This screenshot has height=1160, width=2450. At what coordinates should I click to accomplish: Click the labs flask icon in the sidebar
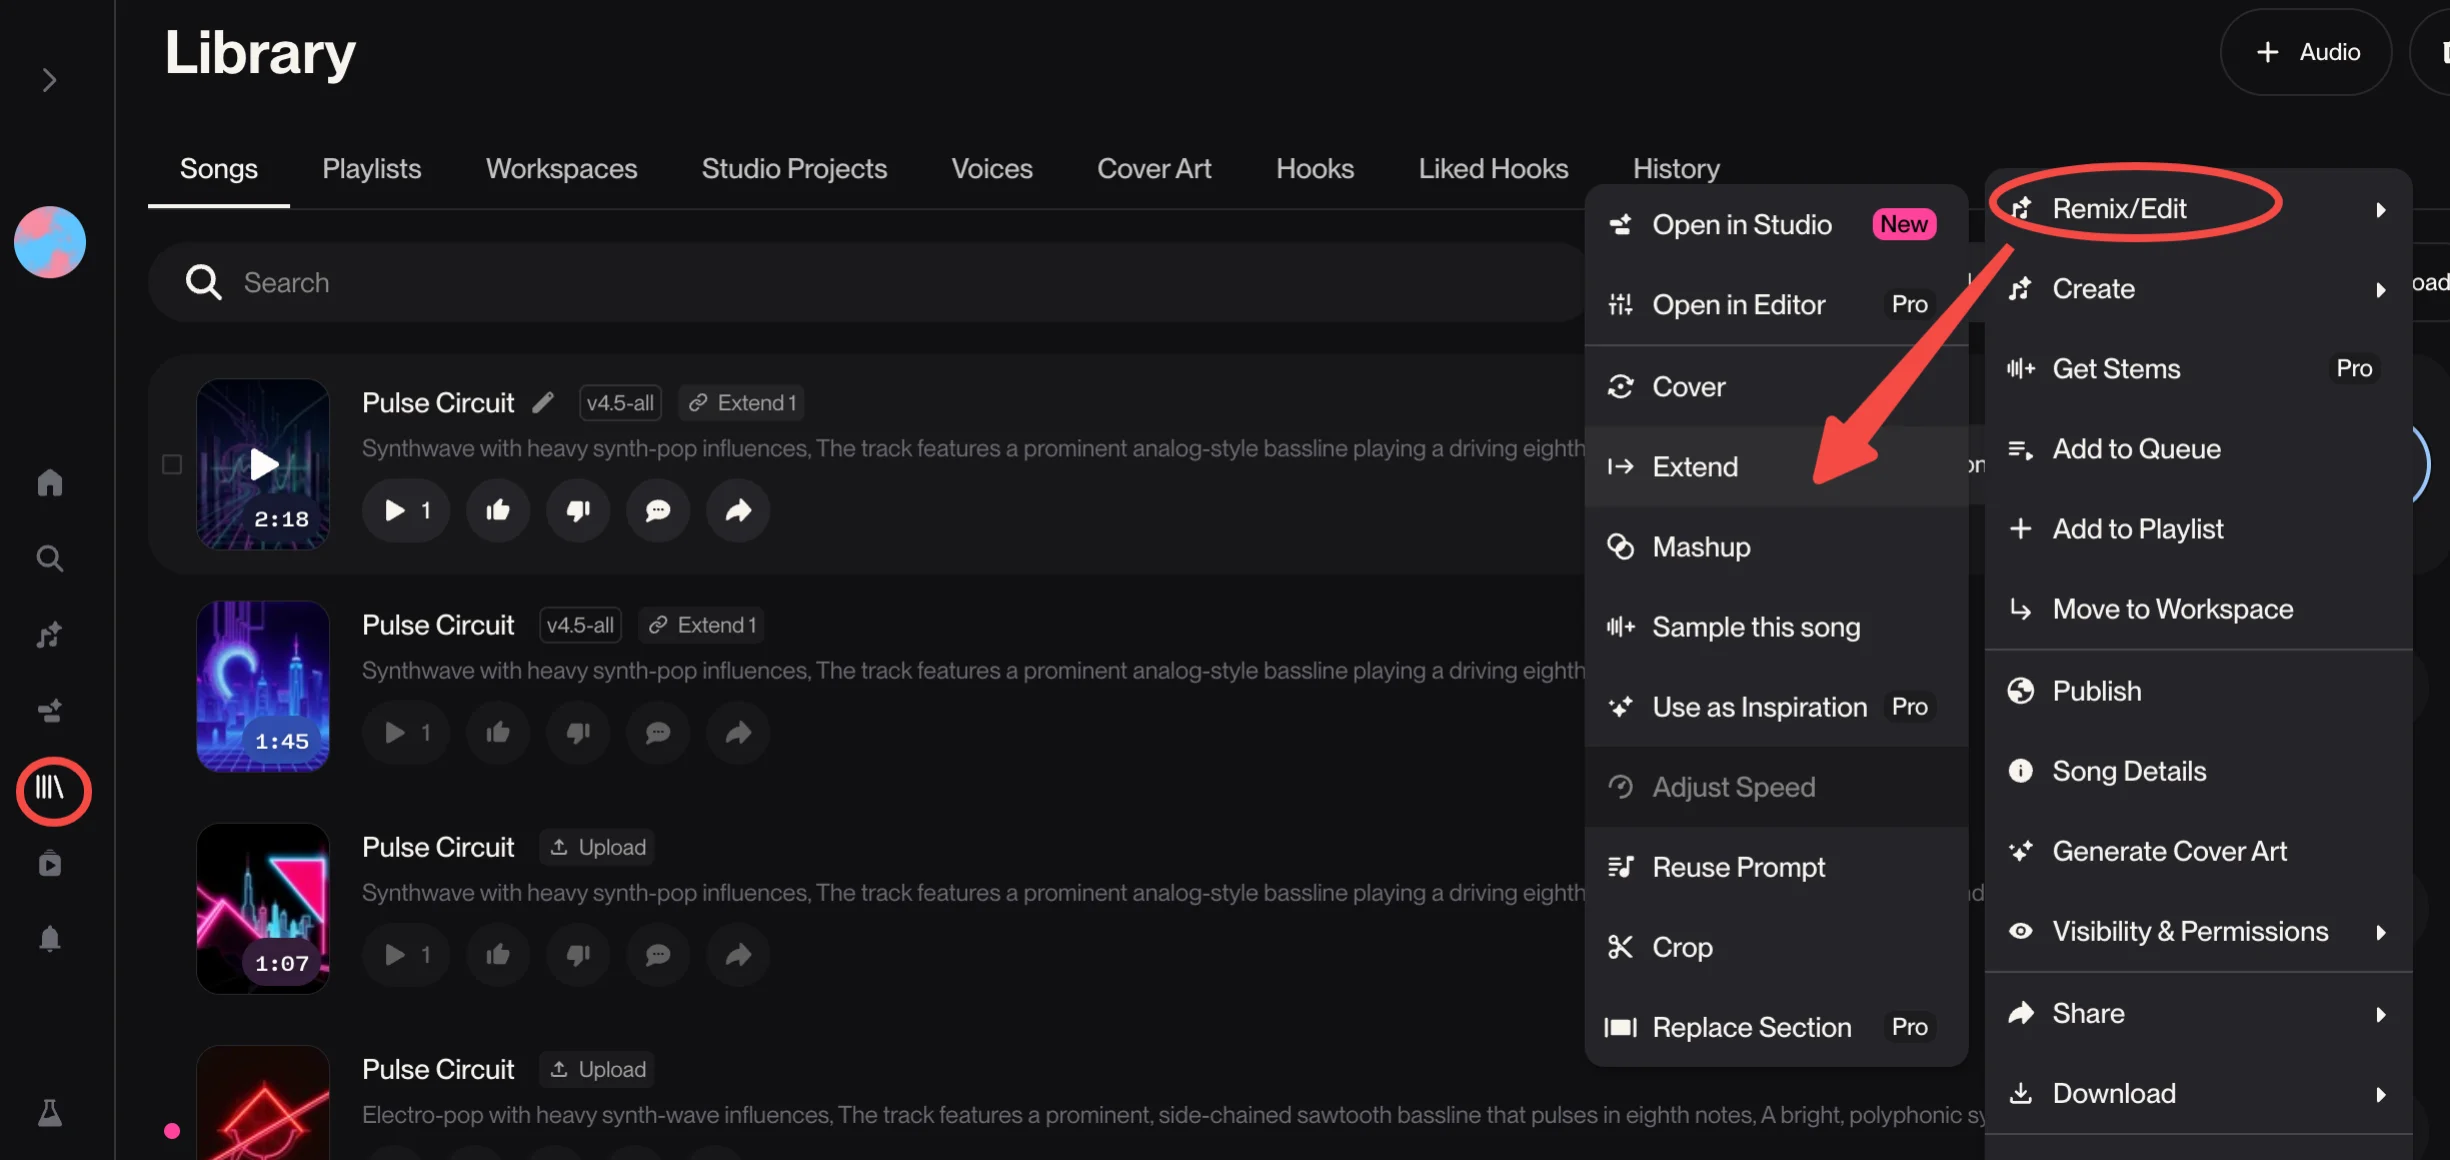[50, 1112]
